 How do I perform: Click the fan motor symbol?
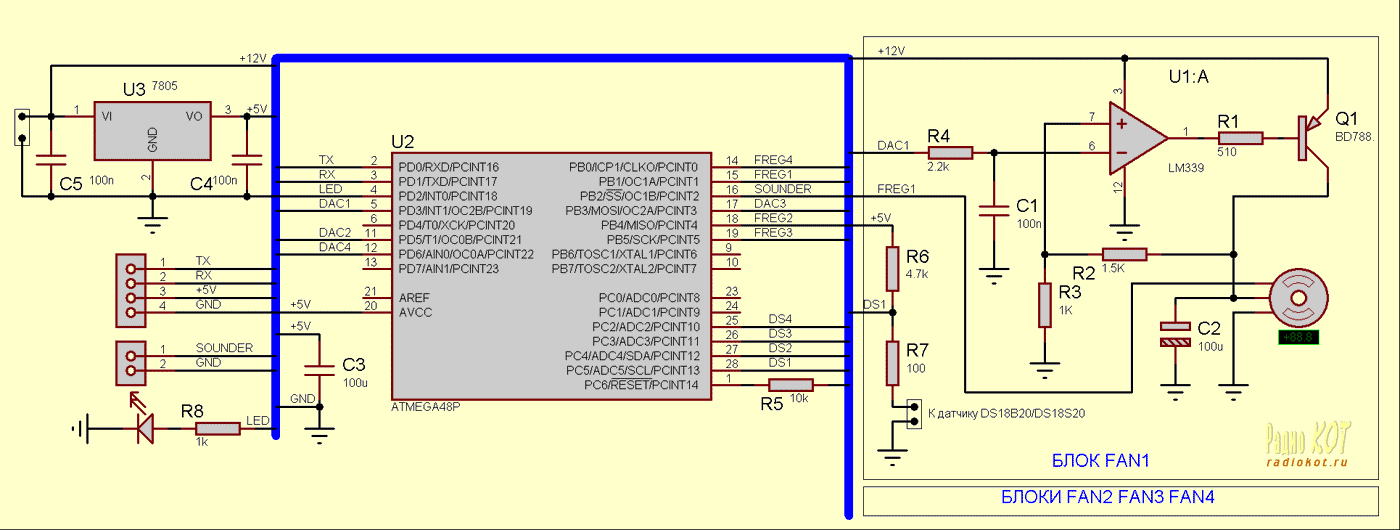coord(1298,297)
